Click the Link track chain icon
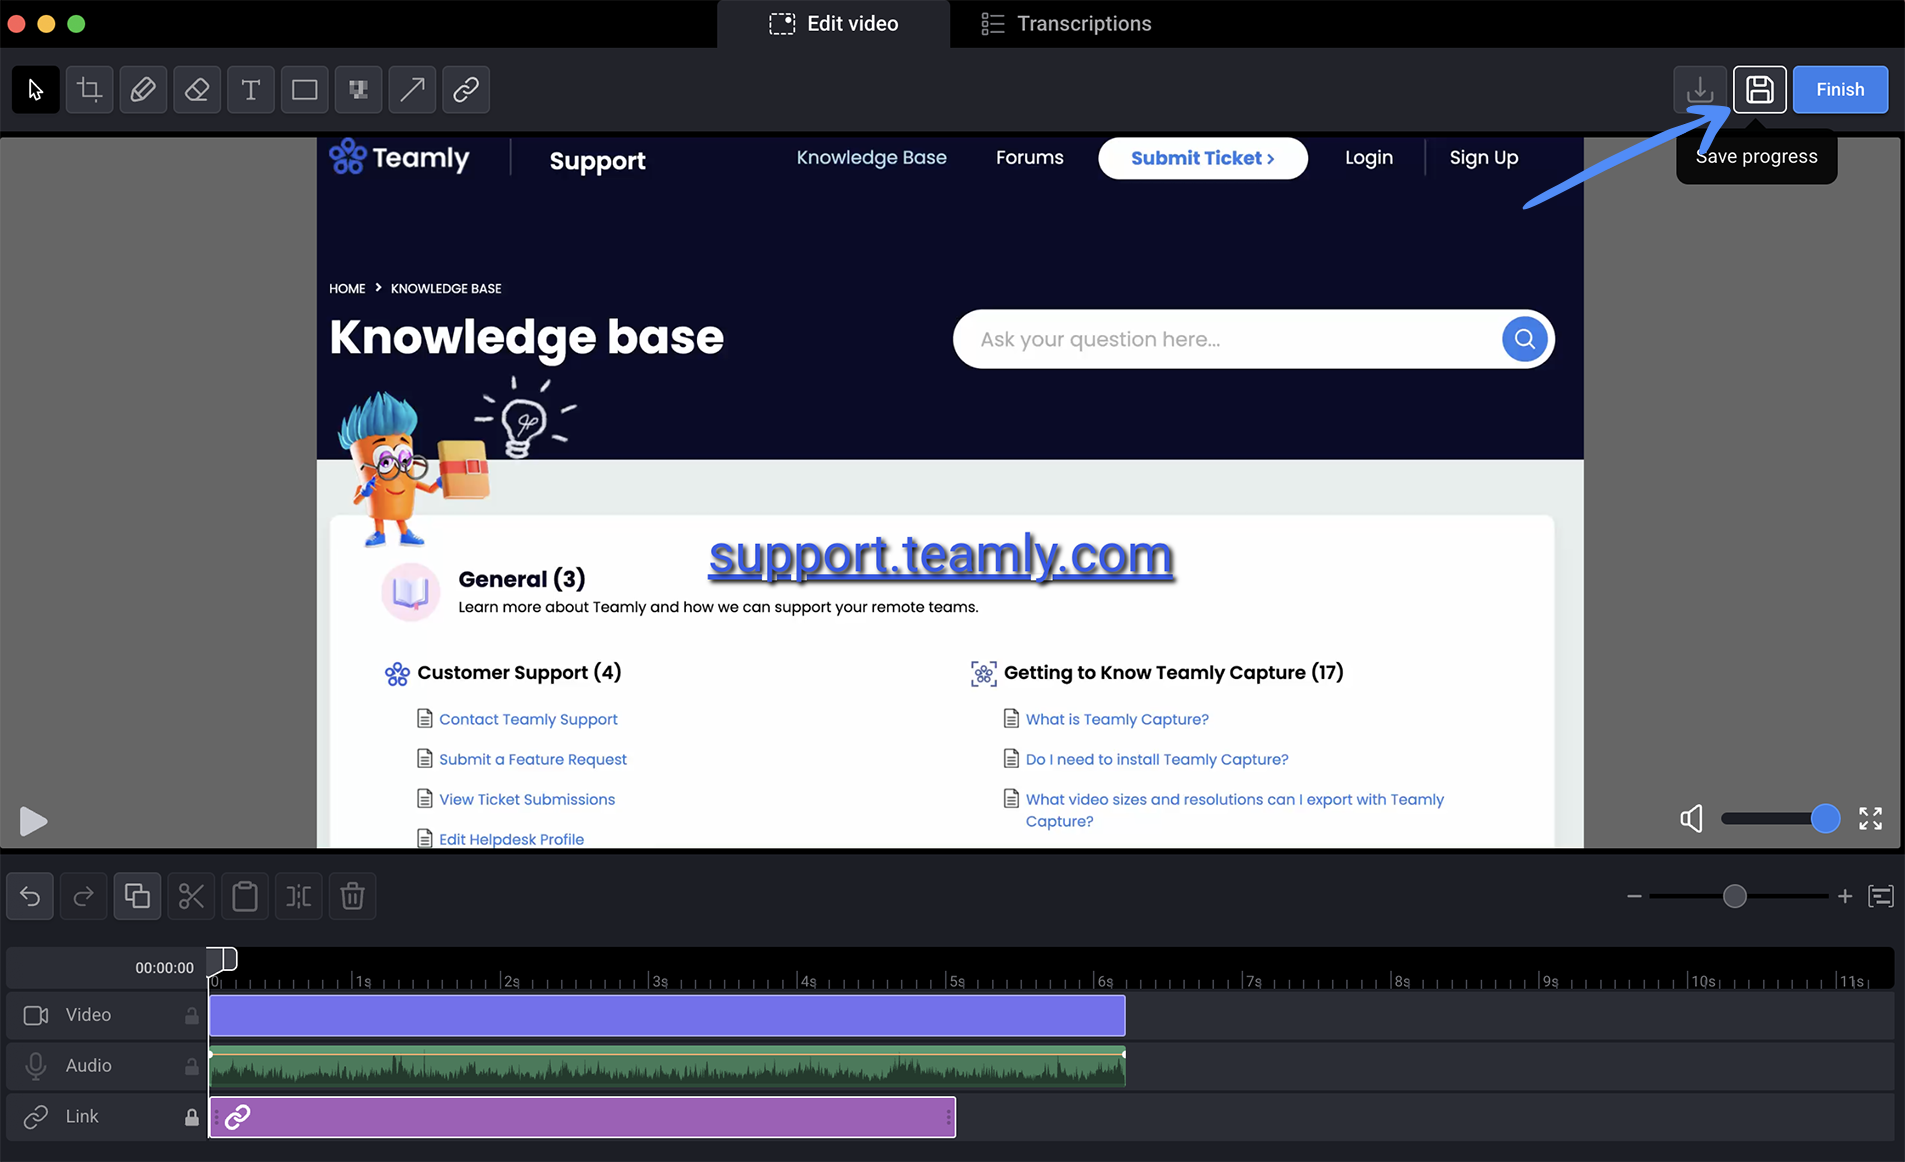1905x1162 pixels. point(36,1117)
